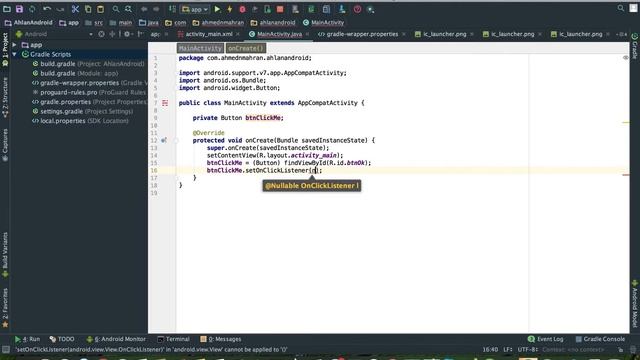Screen dimensions: 640x360
Task: Select build.gradle (Module: app) file
Action: (76, 73)
